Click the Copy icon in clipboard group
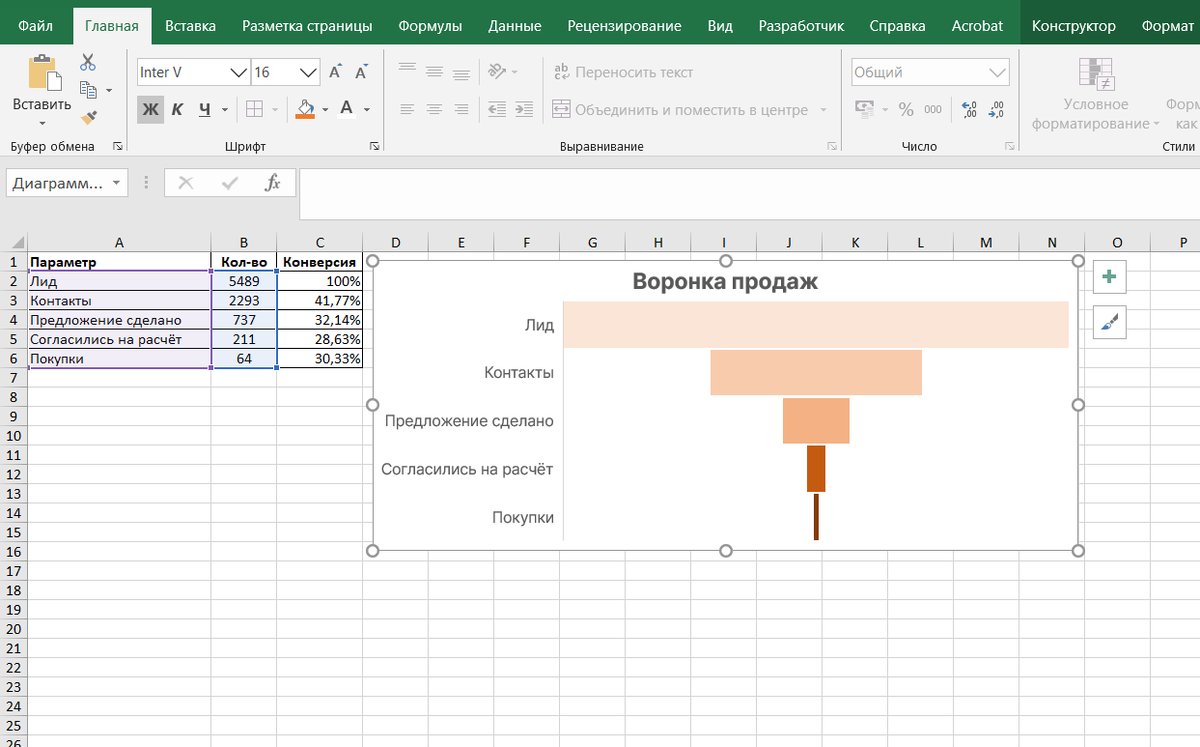Viewport: 1200px width, 747px height. click(88, 90)
